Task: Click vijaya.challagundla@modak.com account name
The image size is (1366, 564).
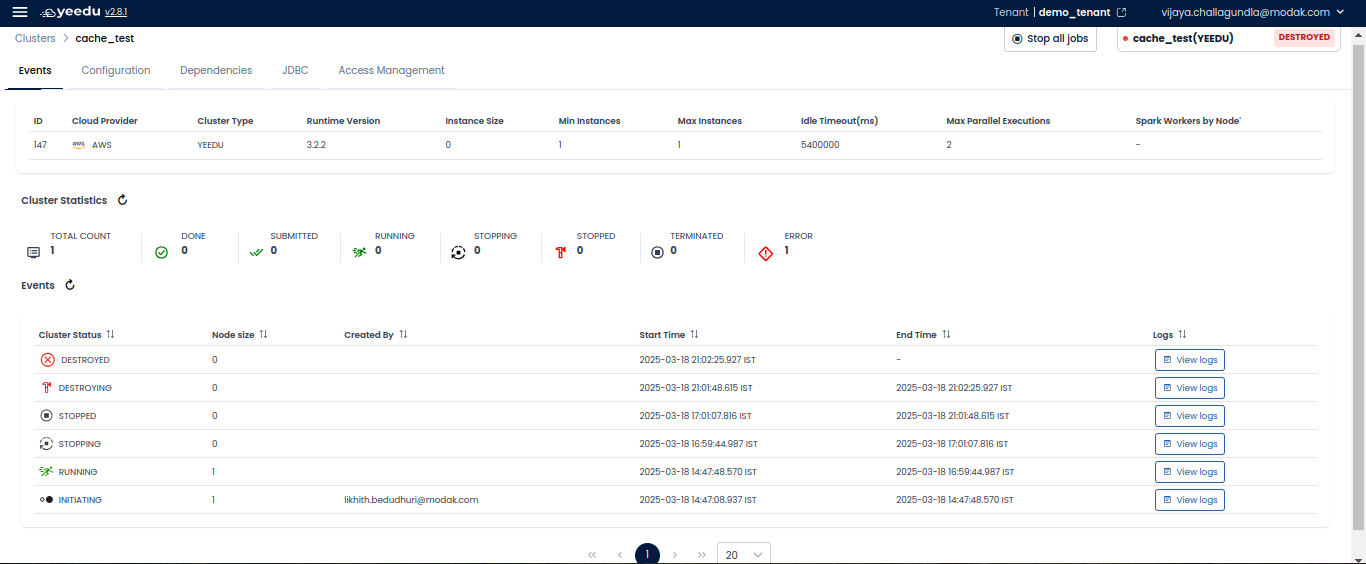Action: 1245,12
